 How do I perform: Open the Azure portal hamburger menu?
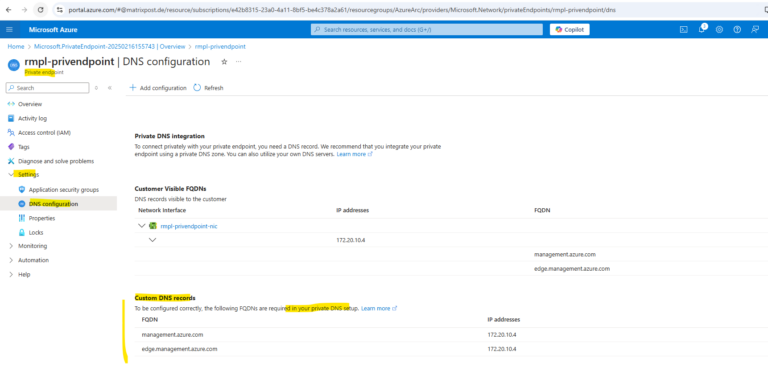click(x=9, y=29)
